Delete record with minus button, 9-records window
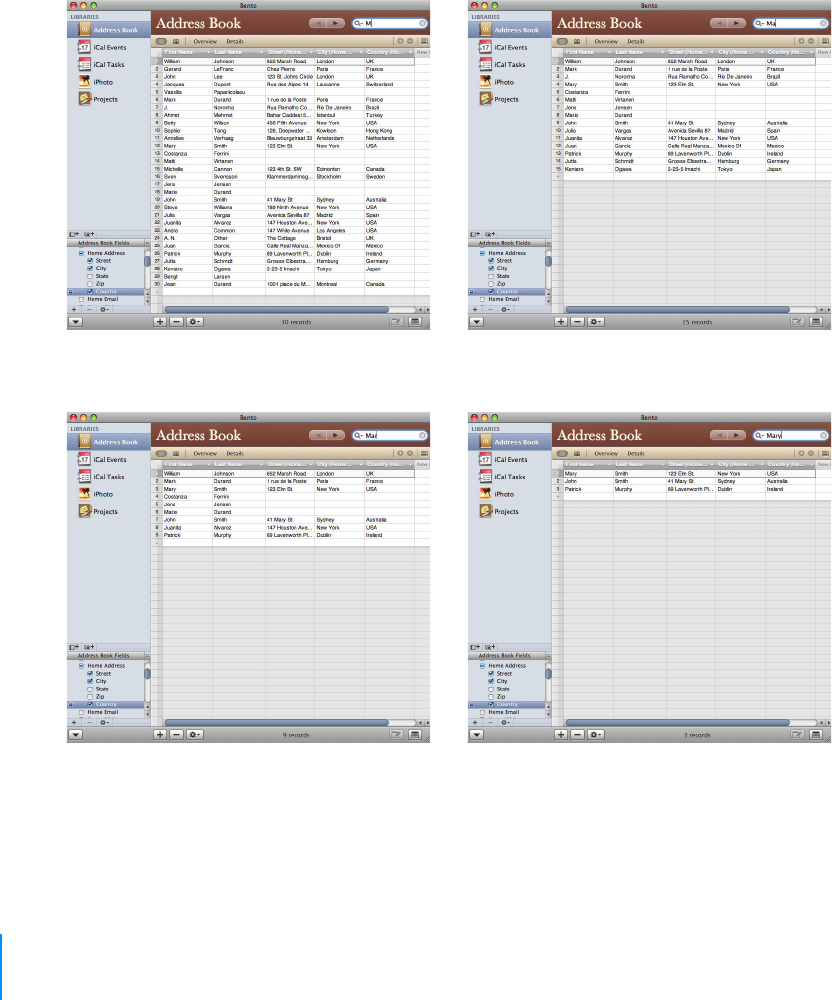The height and width of the screenshot is (1000, 832). point(177,735)
